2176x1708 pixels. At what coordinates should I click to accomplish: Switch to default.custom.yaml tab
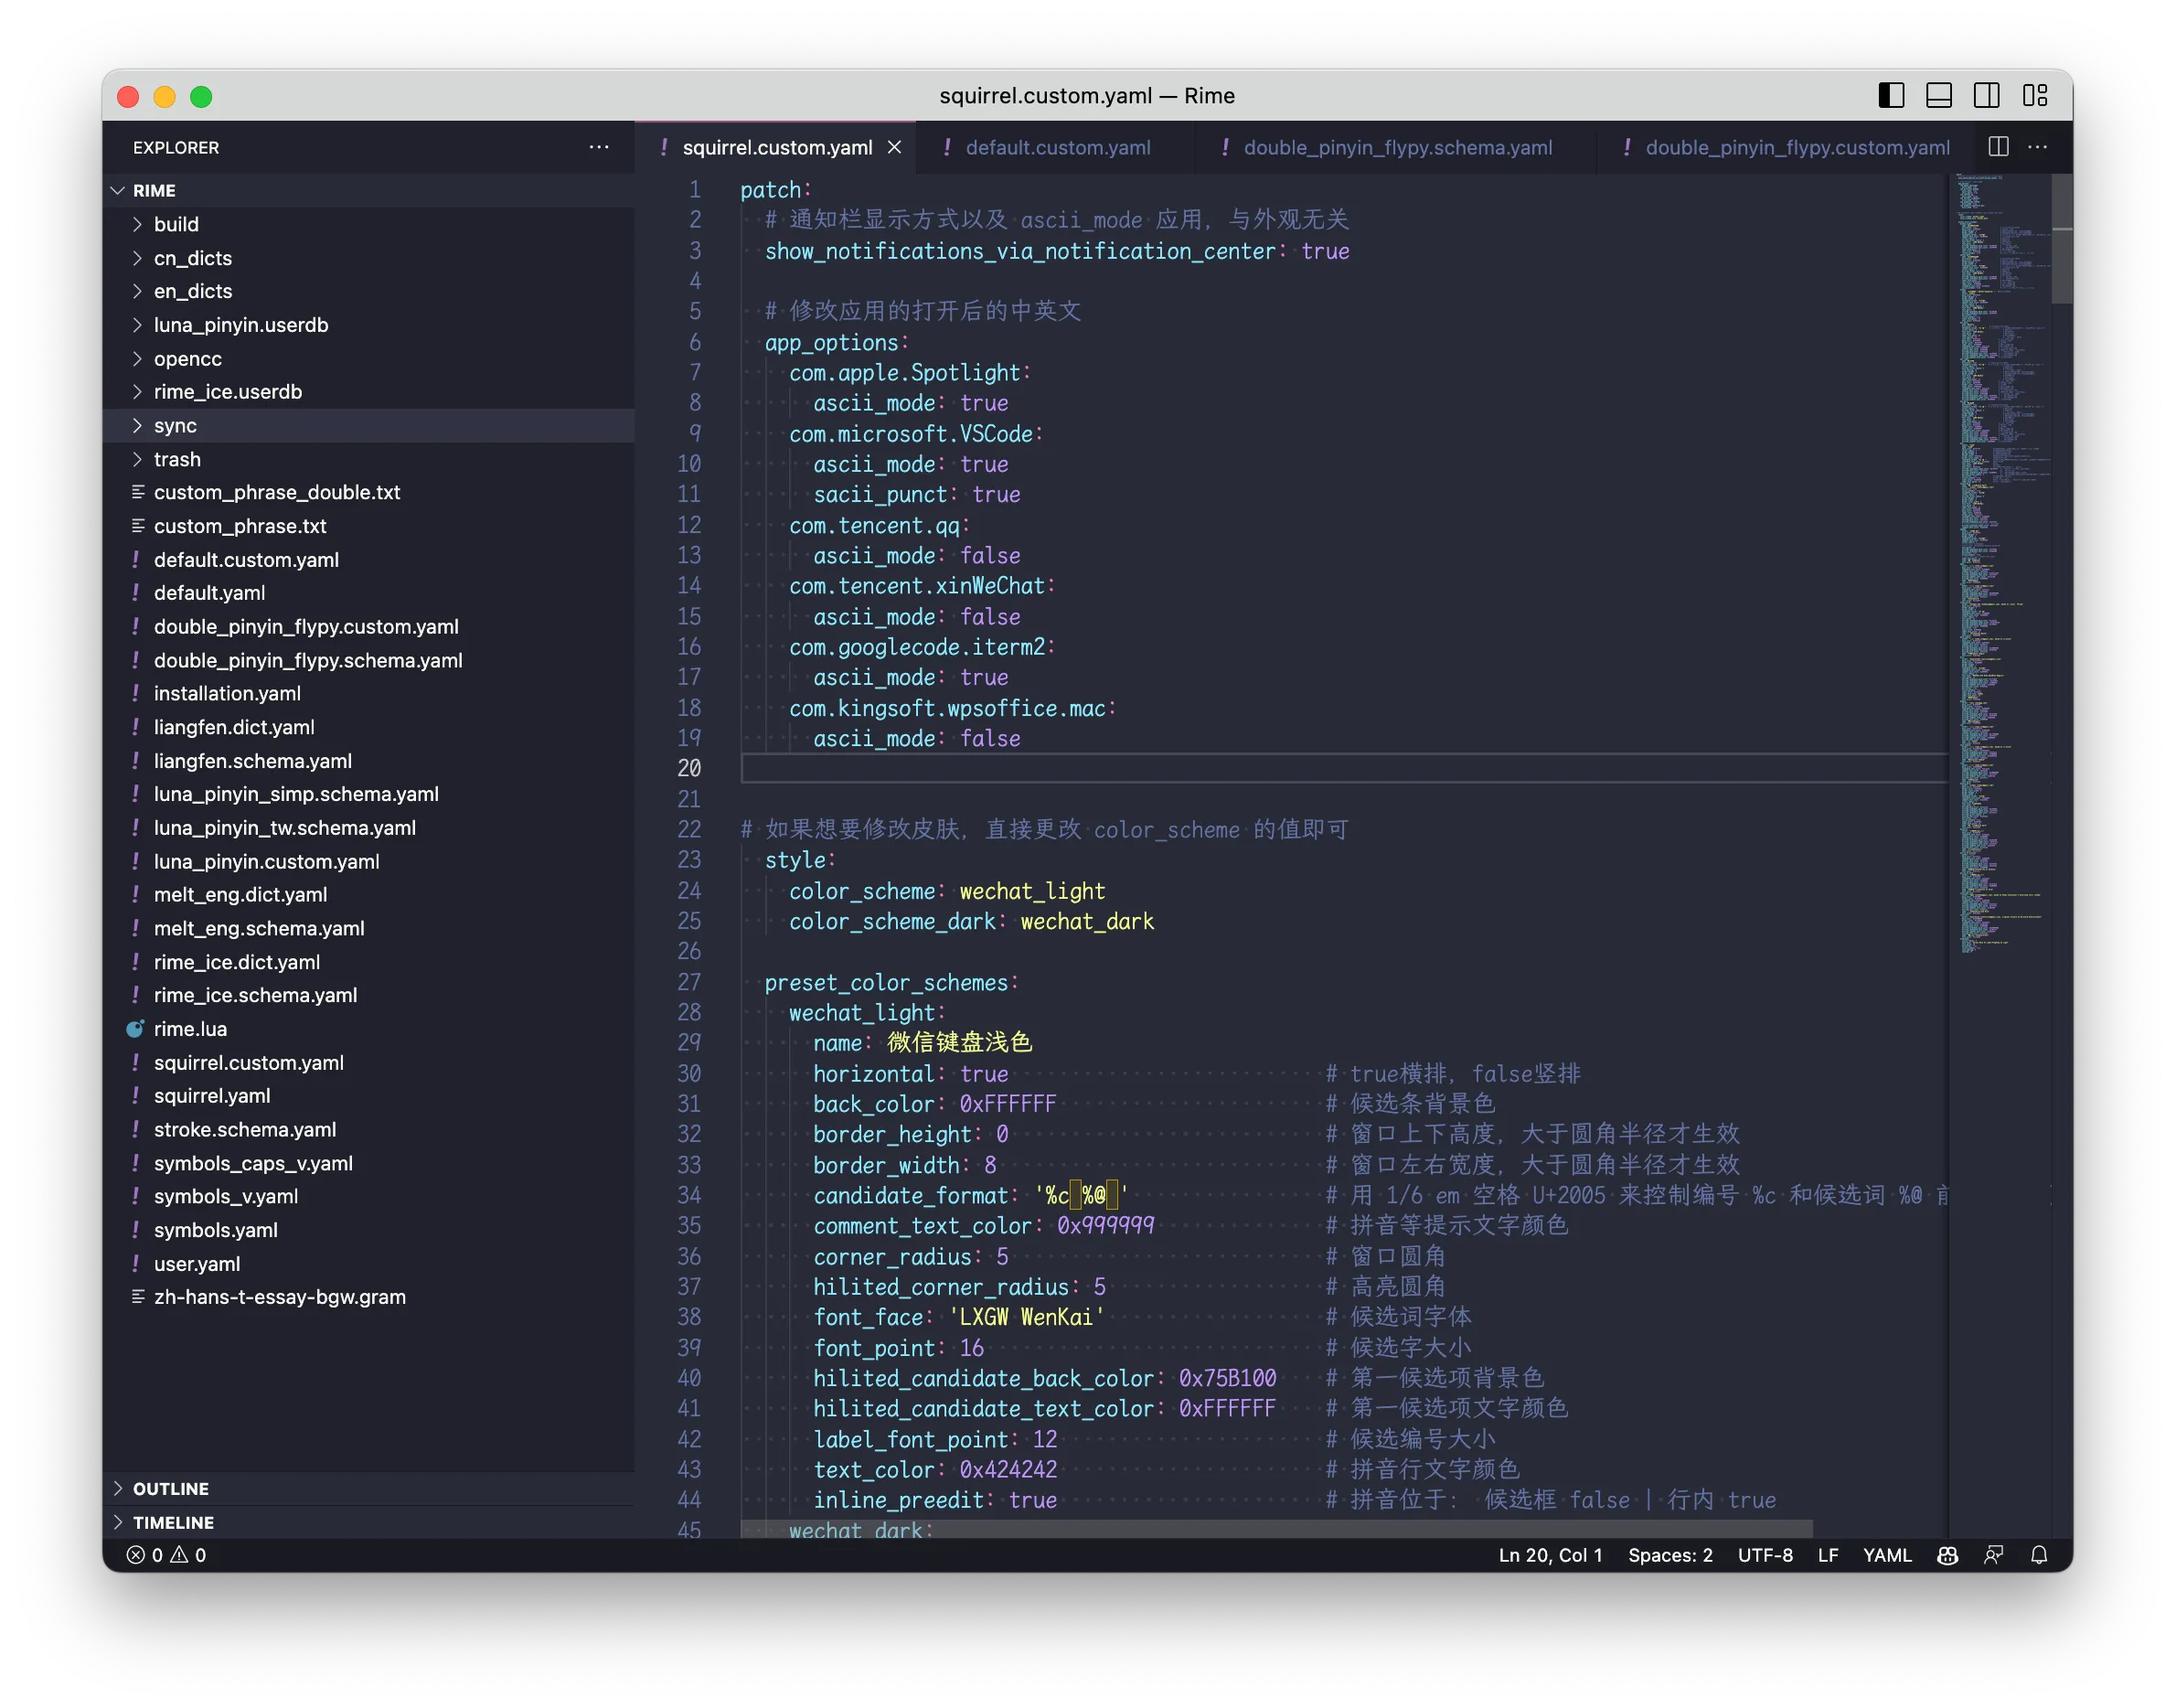click(x=1057, y=147)
